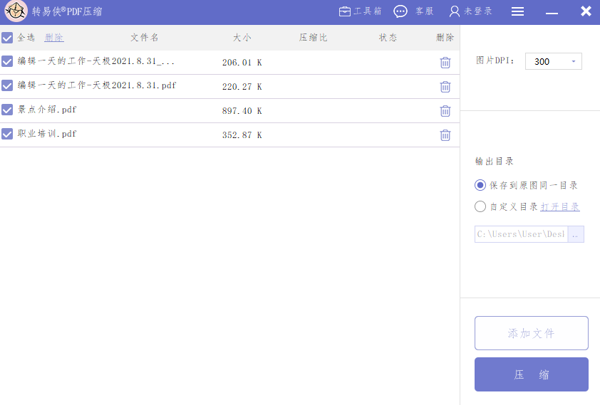Viewport: 600px width, 405px height.
Task: Click the 删除 link in header
Action: coord(54,38)
